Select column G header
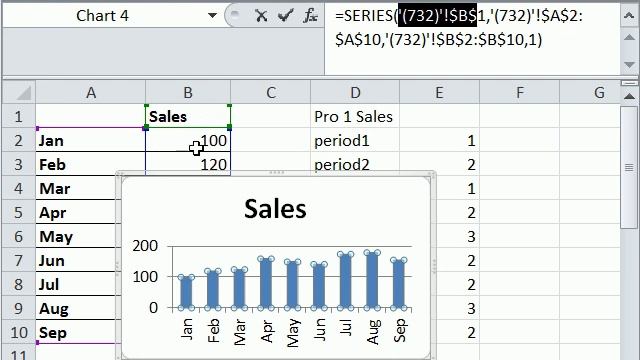640x360 pixels. pos(590,93)
